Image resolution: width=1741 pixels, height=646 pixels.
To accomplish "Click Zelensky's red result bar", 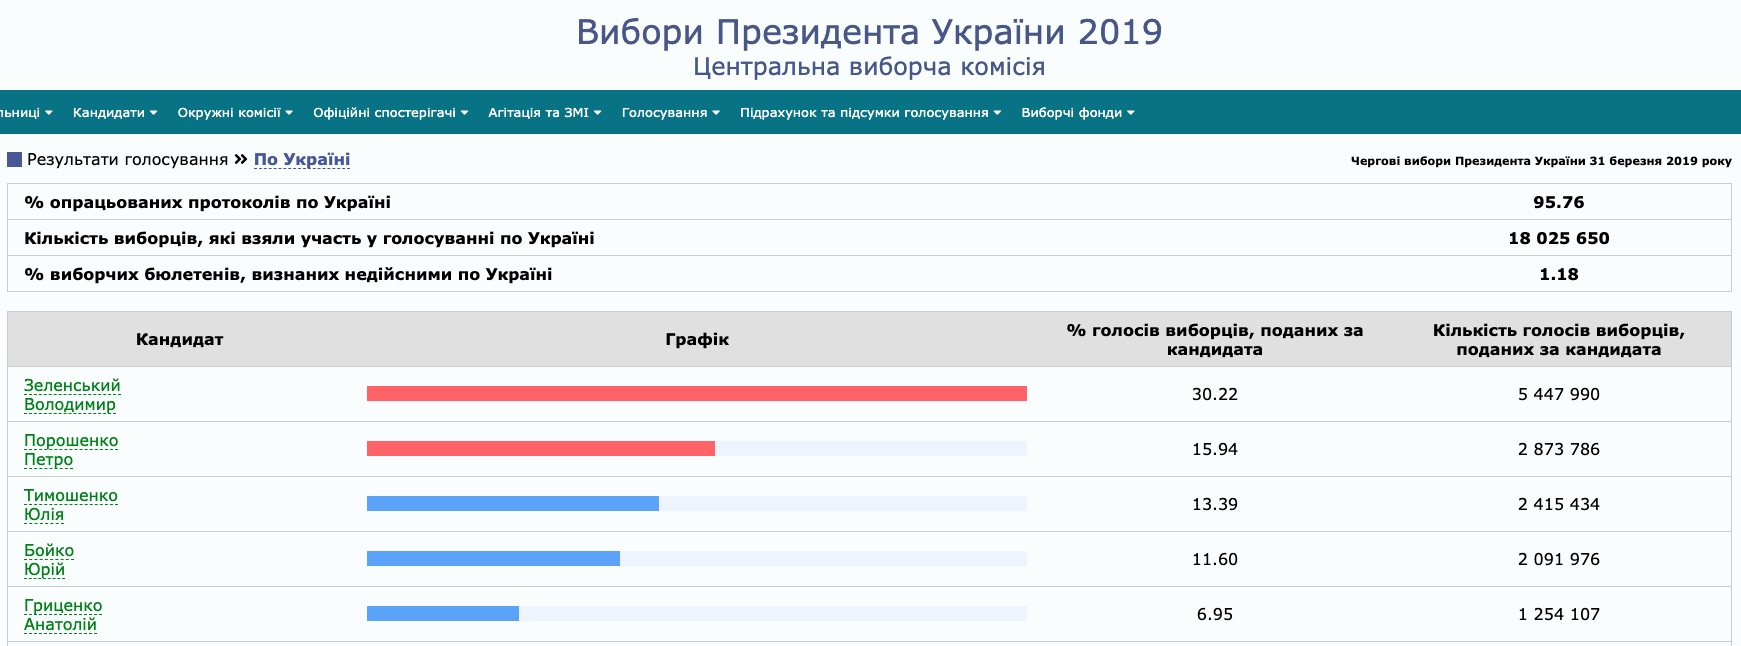I will 697,394.
